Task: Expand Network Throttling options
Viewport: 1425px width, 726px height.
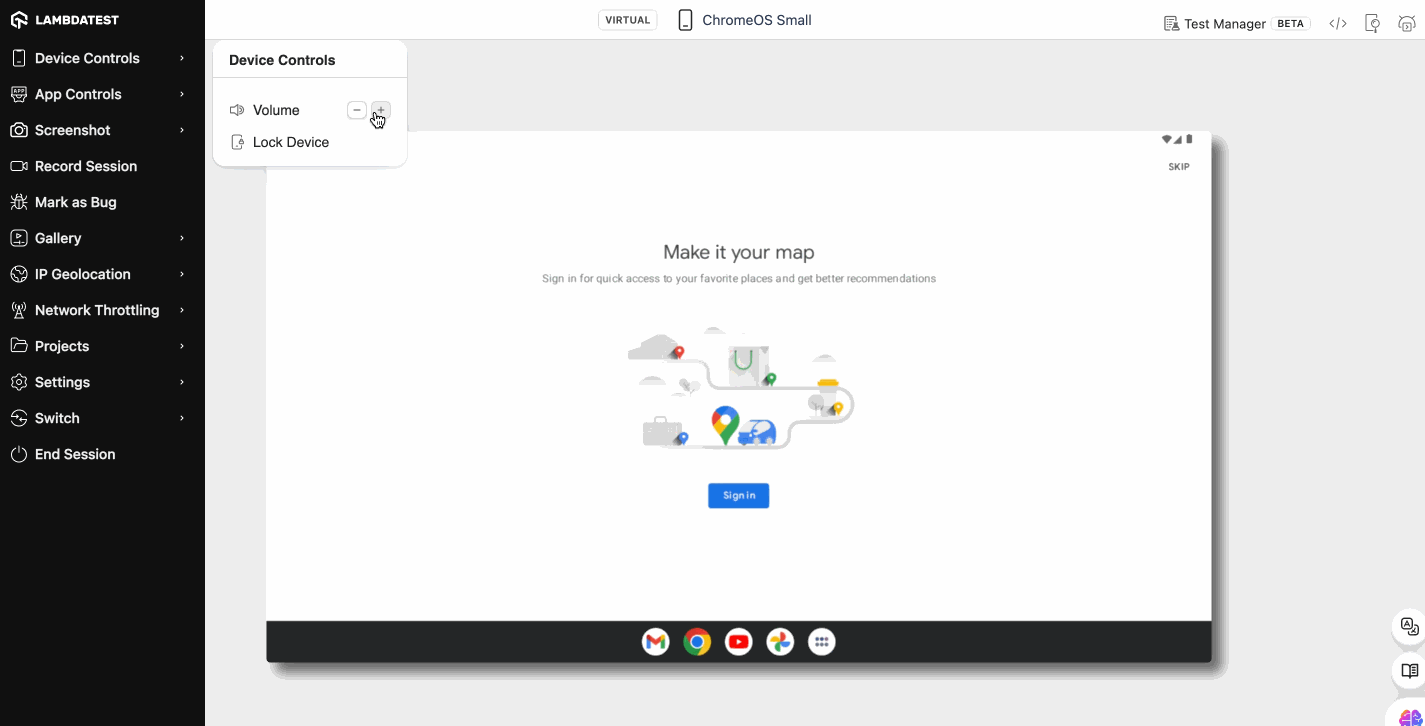Action: coord(98,310)
